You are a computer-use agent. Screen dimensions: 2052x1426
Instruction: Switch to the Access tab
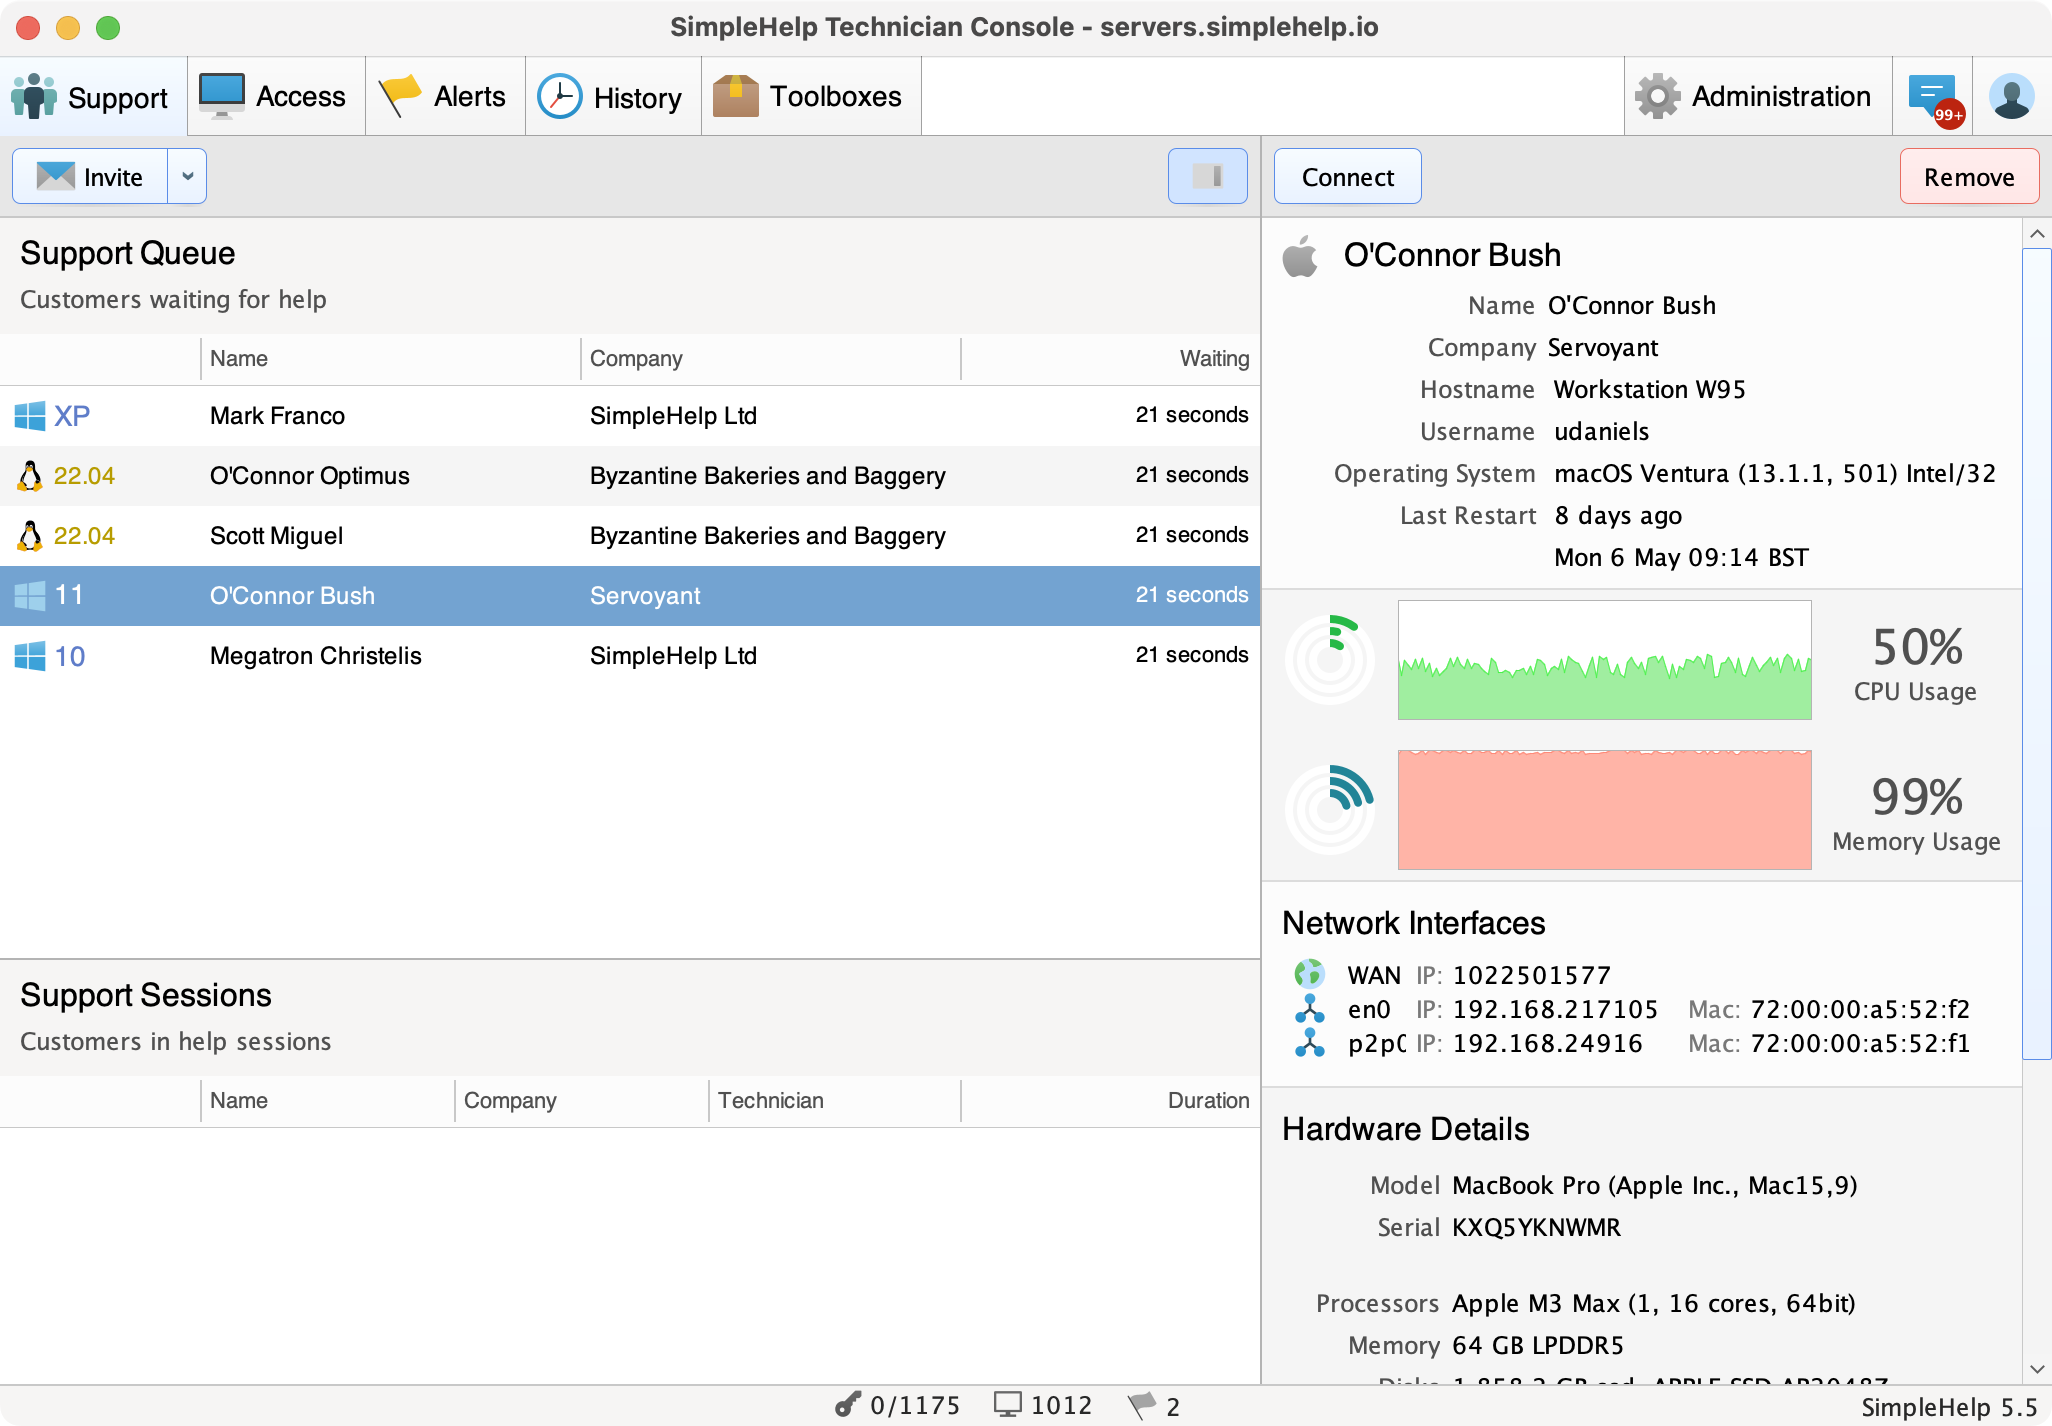pos(276,97)
